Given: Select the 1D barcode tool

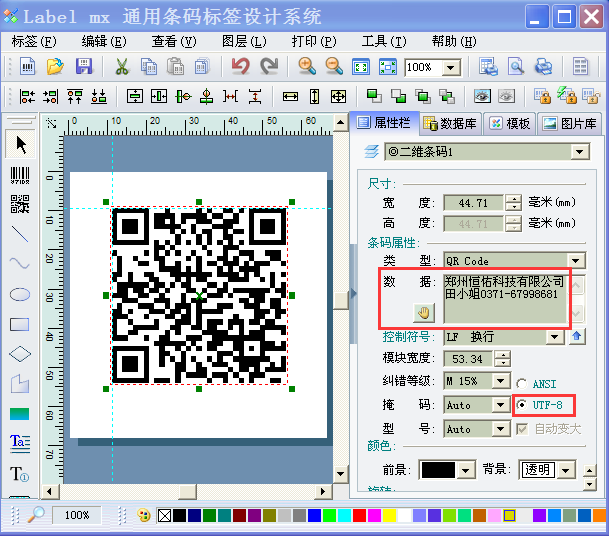Looking at the screenshot, I should pyautogui.click(x=20, y=175).
